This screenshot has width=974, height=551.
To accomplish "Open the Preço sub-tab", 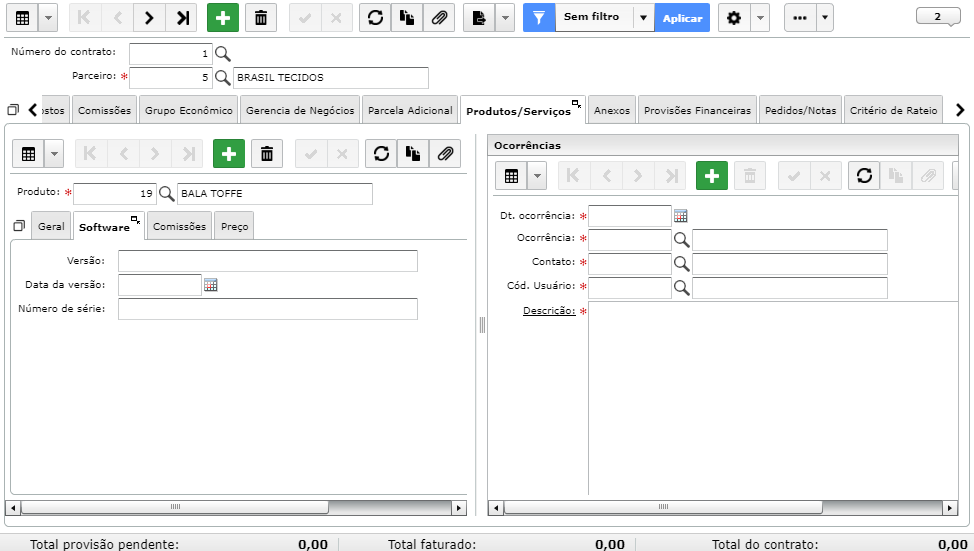I will [235, 226].
